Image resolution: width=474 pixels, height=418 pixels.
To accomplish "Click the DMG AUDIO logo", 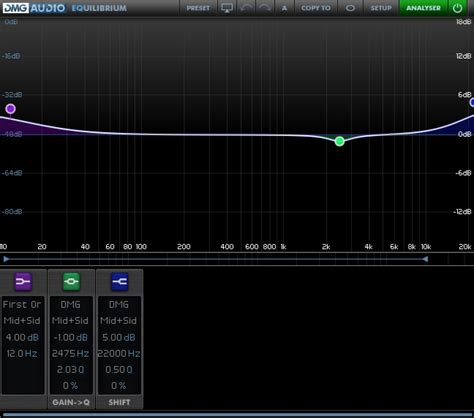I will pos(34,8).
